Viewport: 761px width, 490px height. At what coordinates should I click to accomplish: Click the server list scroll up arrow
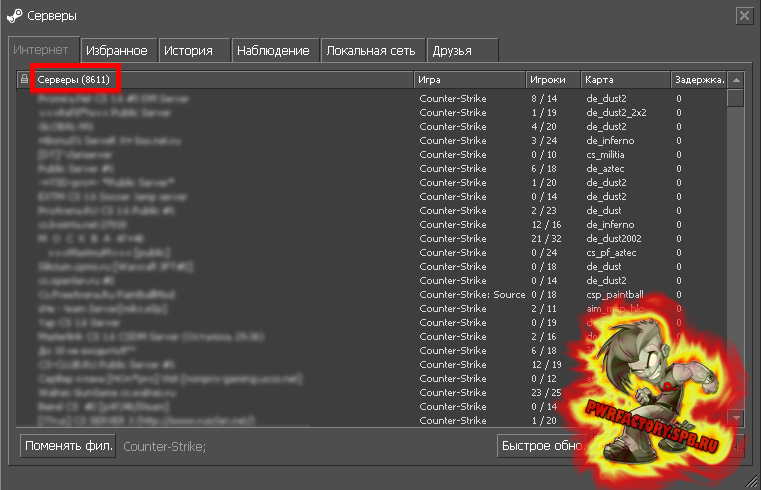(736, 79)
